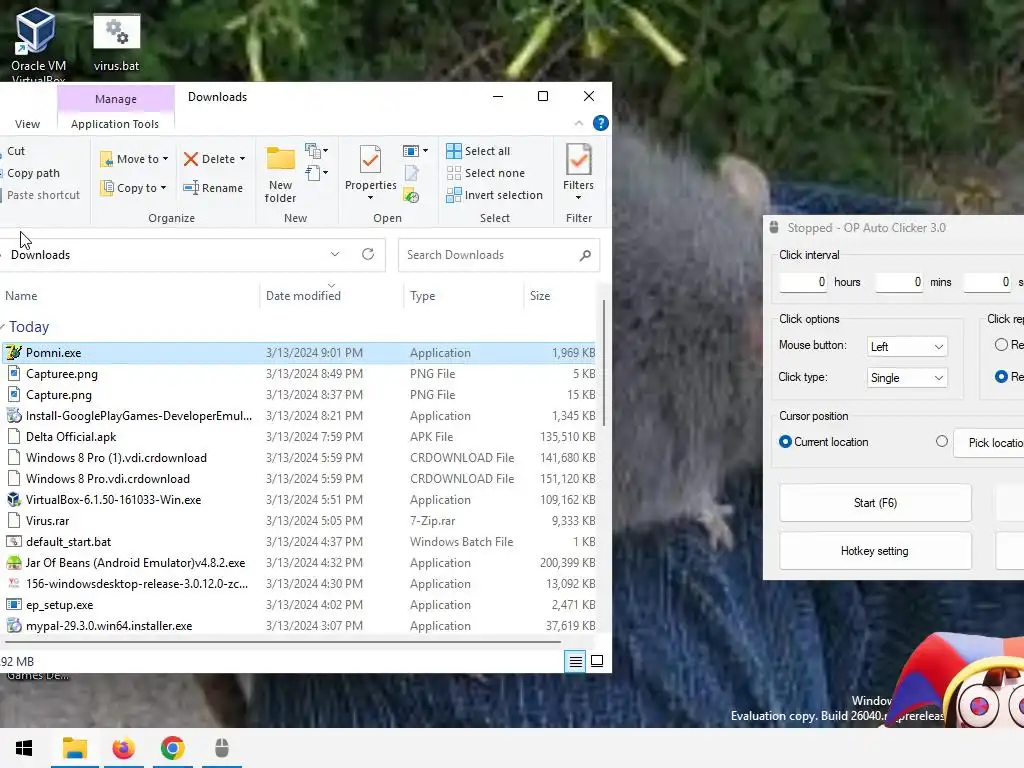The width and height of the screenshot is (1024, 768).
Task: Open the Filters button in ribbon
Action: [x=579, y=172]
